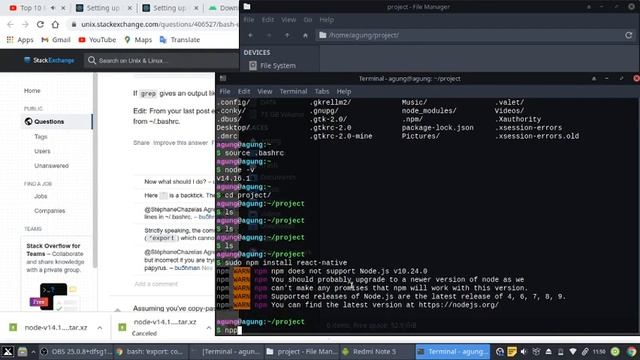Screen dimensions: 640x360
Task: Click the Chrome icon in system tray
Action: point(631,351)
